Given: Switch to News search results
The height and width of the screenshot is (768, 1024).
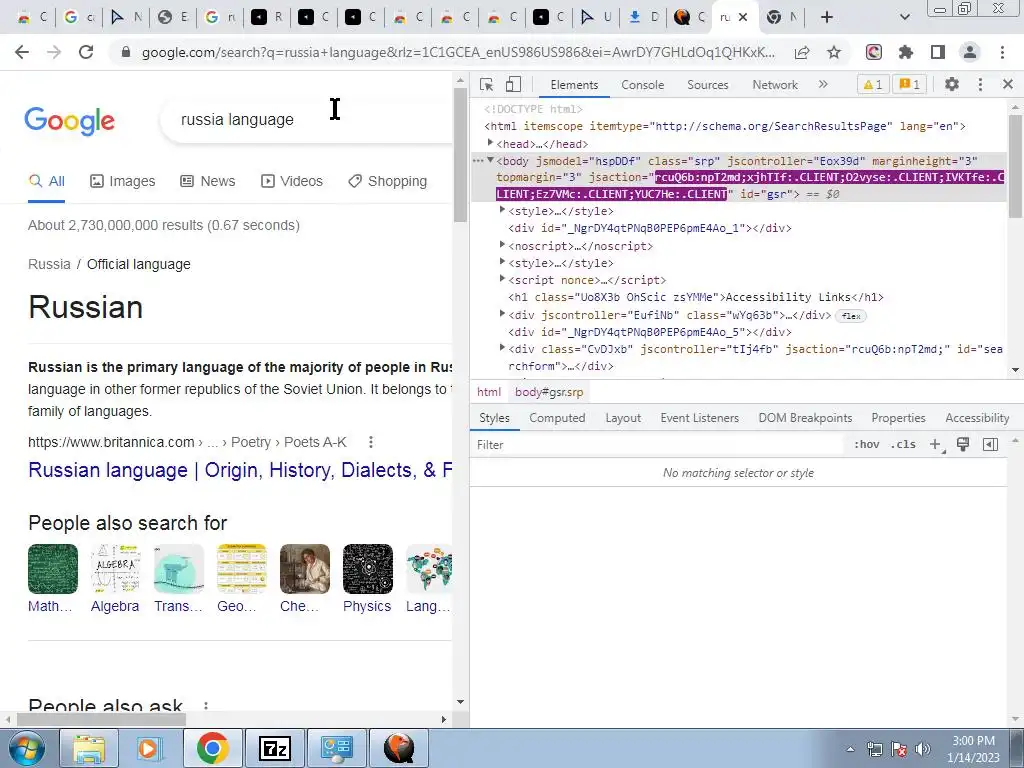Looking at the screenshot, I should pos(208,182).
